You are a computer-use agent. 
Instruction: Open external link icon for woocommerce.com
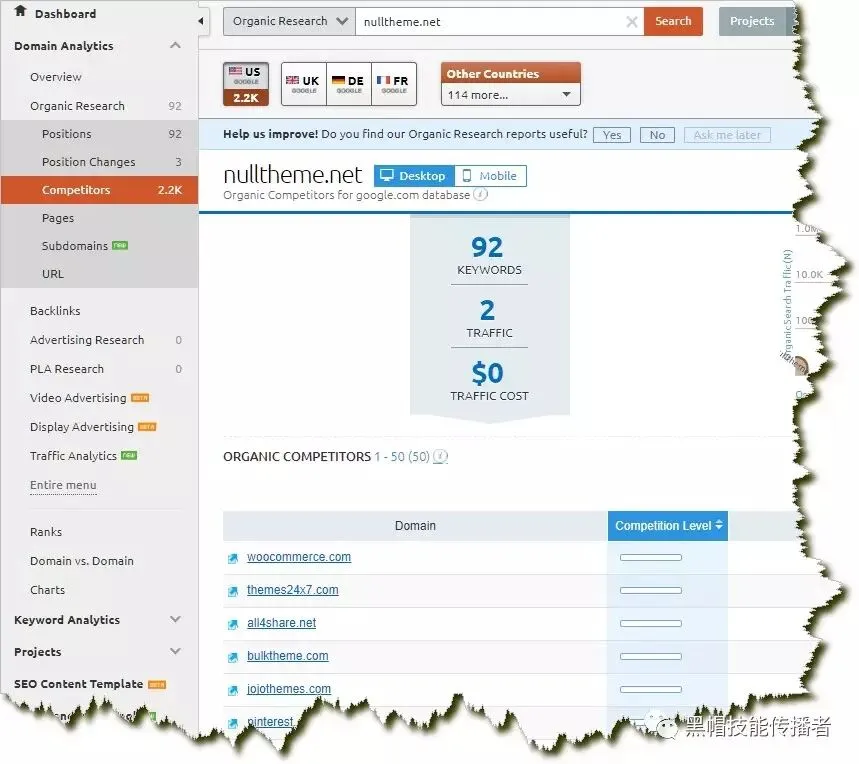233,558
